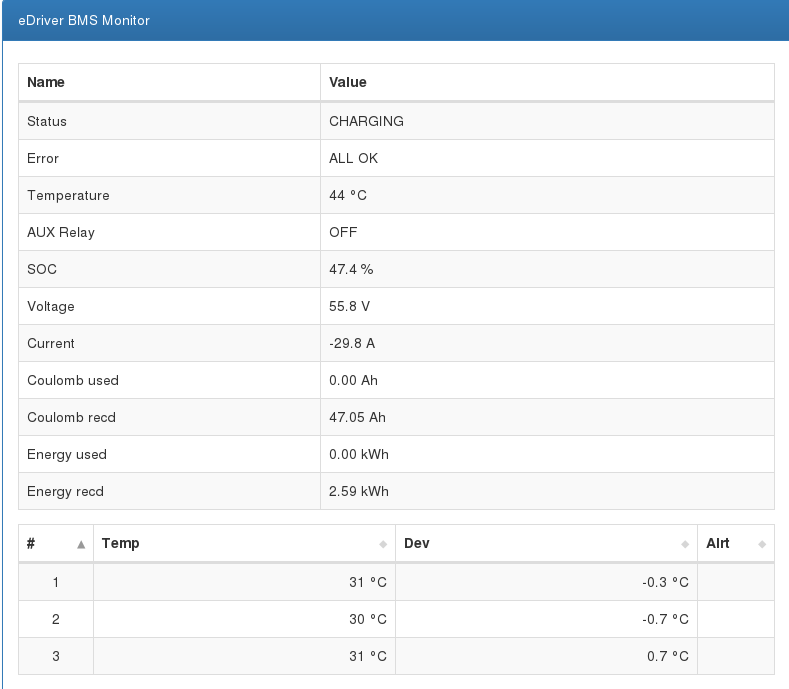Select the SOC 47.4 % value

[x=351, y=269]
